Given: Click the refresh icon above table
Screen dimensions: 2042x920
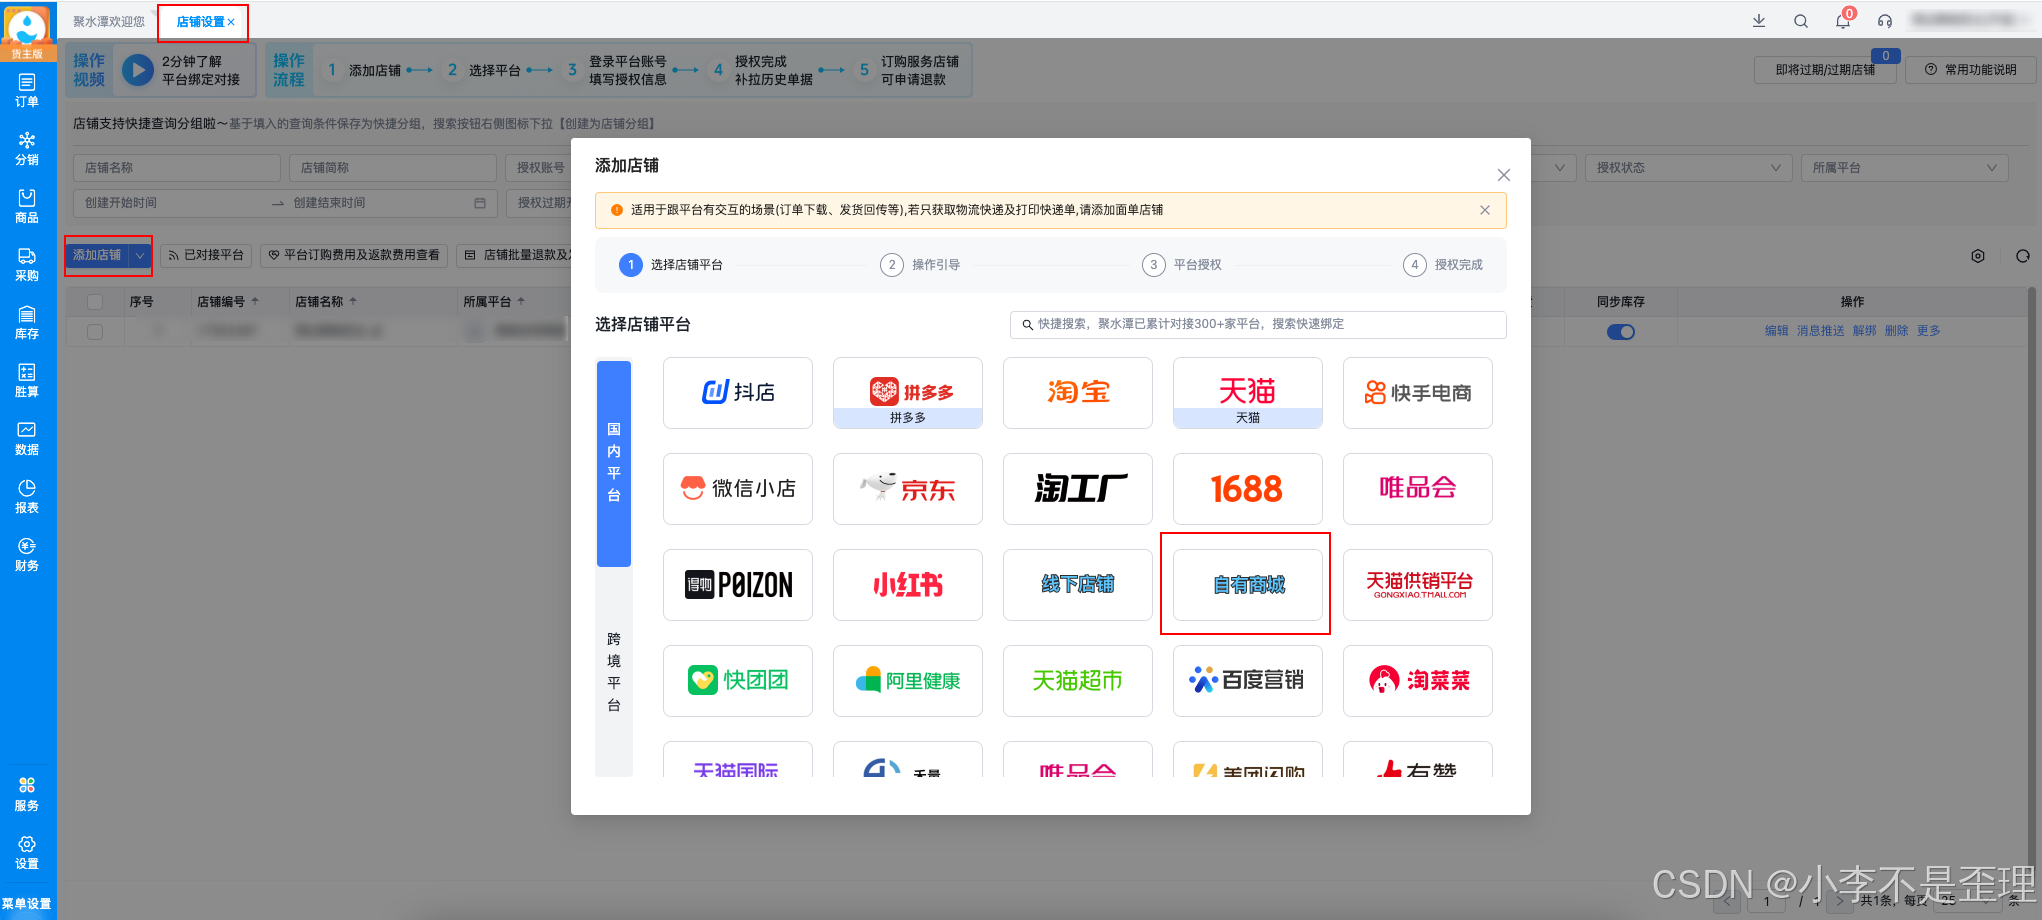Looking at the screenshot, I should click(2023, 256).
